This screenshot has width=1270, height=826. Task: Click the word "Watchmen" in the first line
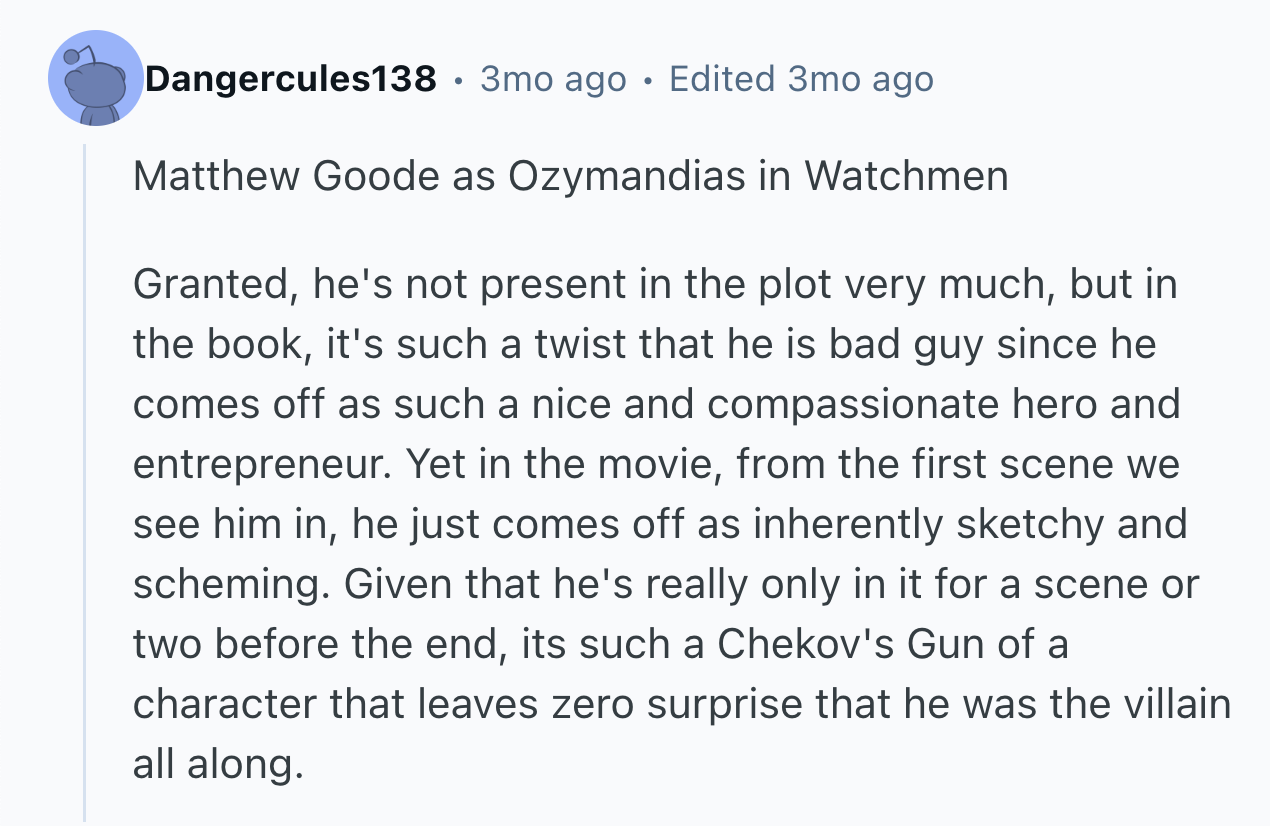(x=906, y=176)
